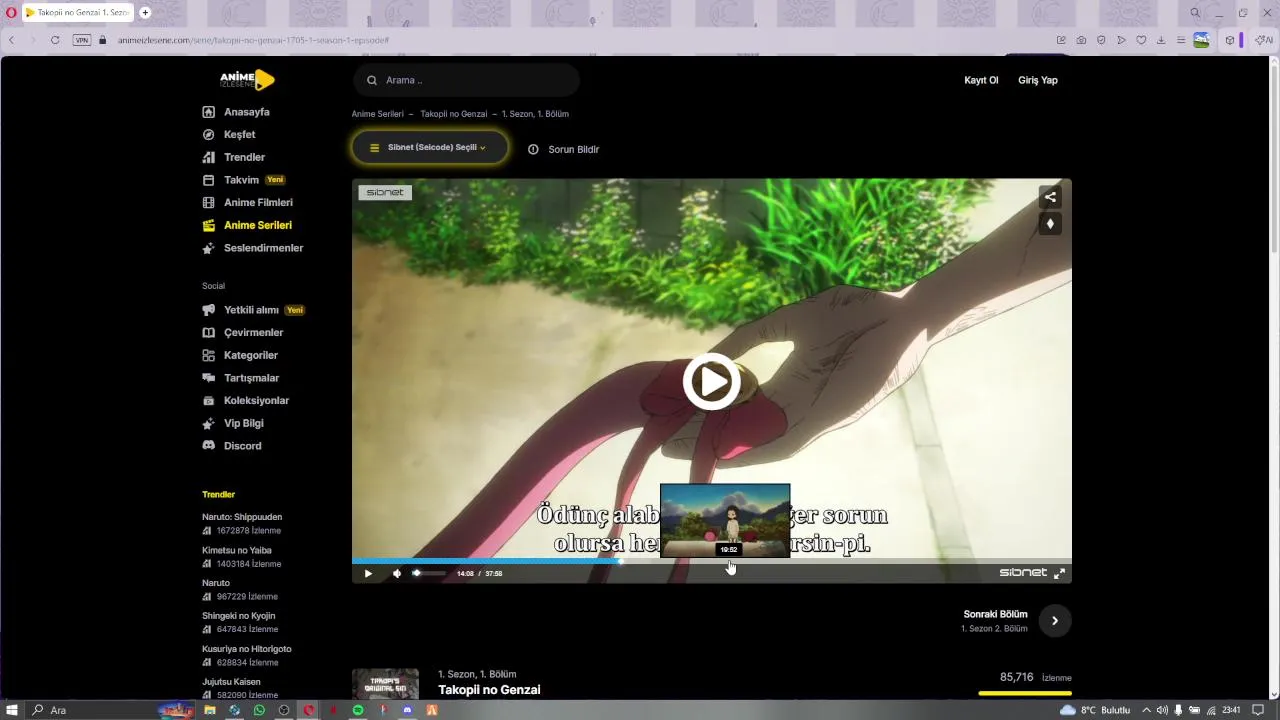1280x720 pixels.
Task: Open Yetkili alımı page
Action: click(253, 310)
